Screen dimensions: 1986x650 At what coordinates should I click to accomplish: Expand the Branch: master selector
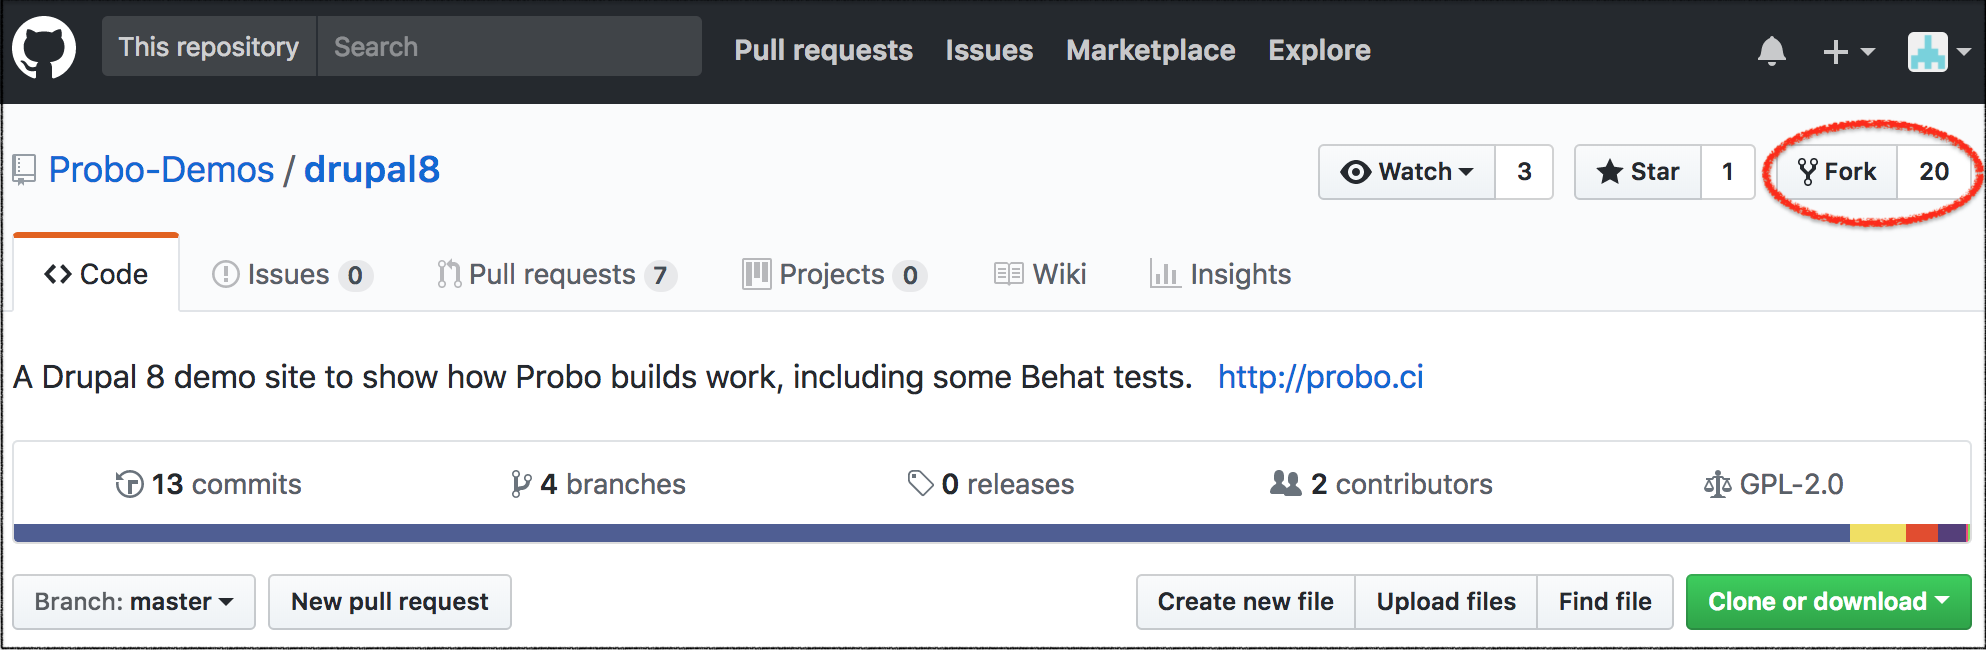[134, 602]
